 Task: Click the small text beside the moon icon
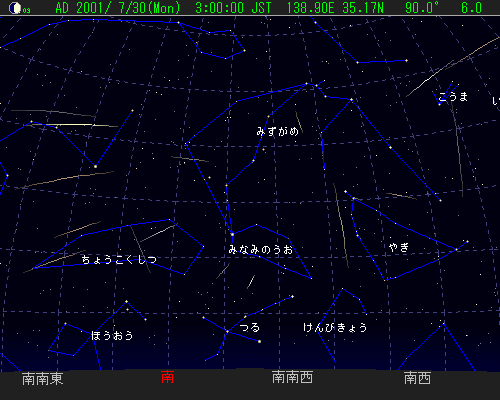[x=26, y=11]
